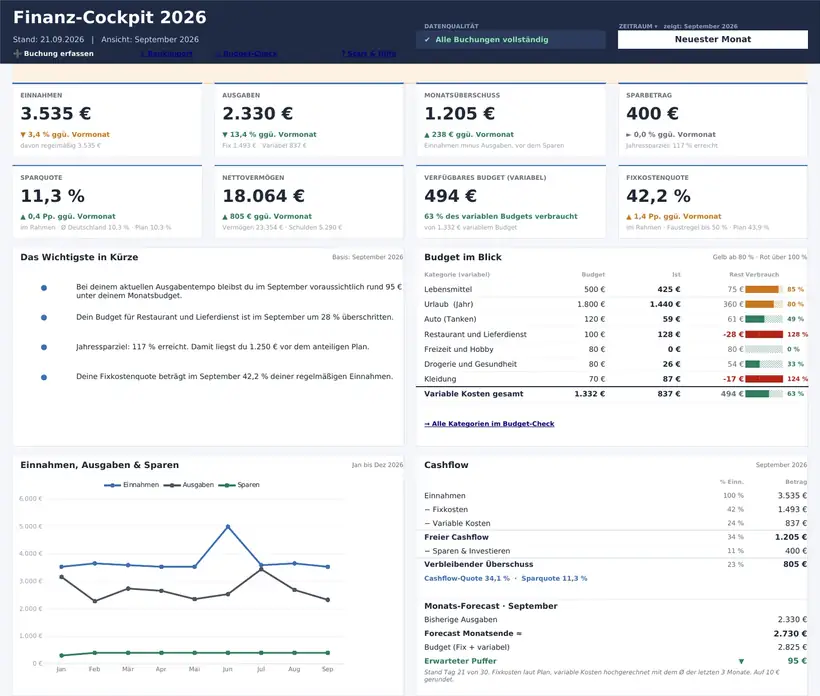
Task: Open the Zeitraum dropdown label
Action: pyautogui.click(x=638, y=26)
